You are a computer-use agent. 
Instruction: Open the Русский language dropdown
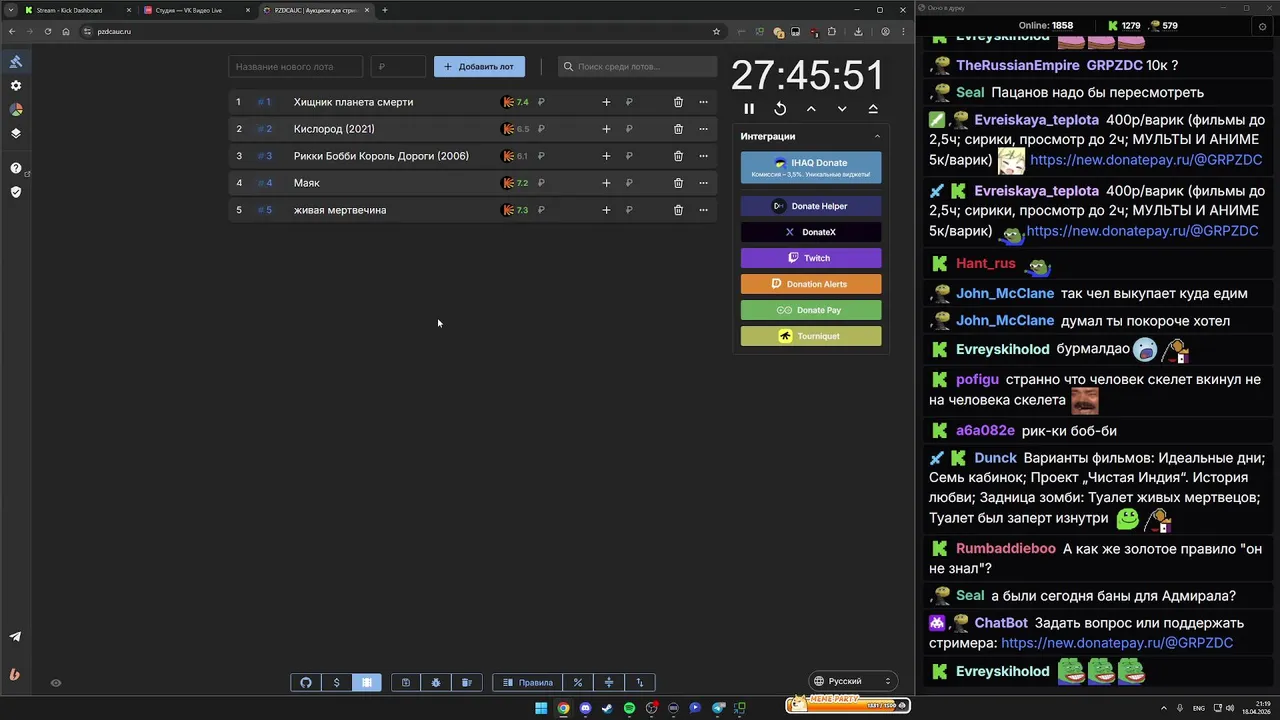[851, 681]
